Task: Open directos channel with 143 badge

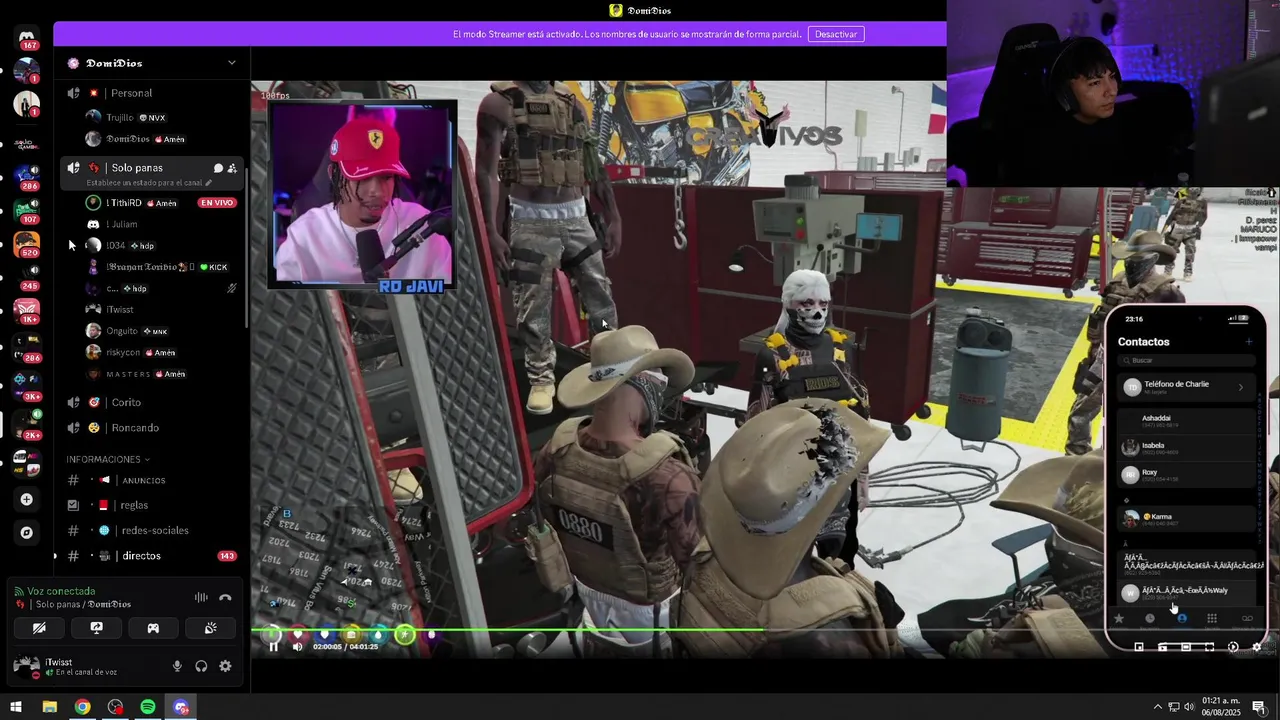Action: click(150, 556)
